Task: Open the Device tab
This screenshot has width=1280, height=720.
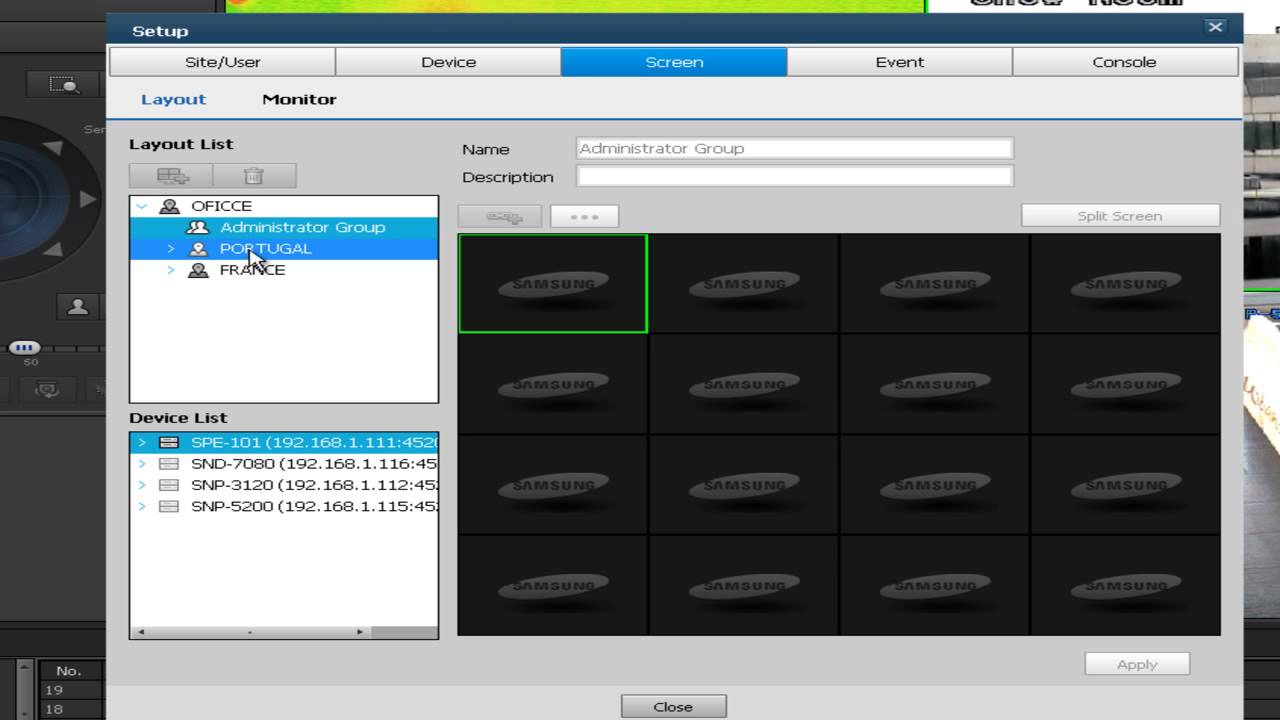Action: [448, 62]
